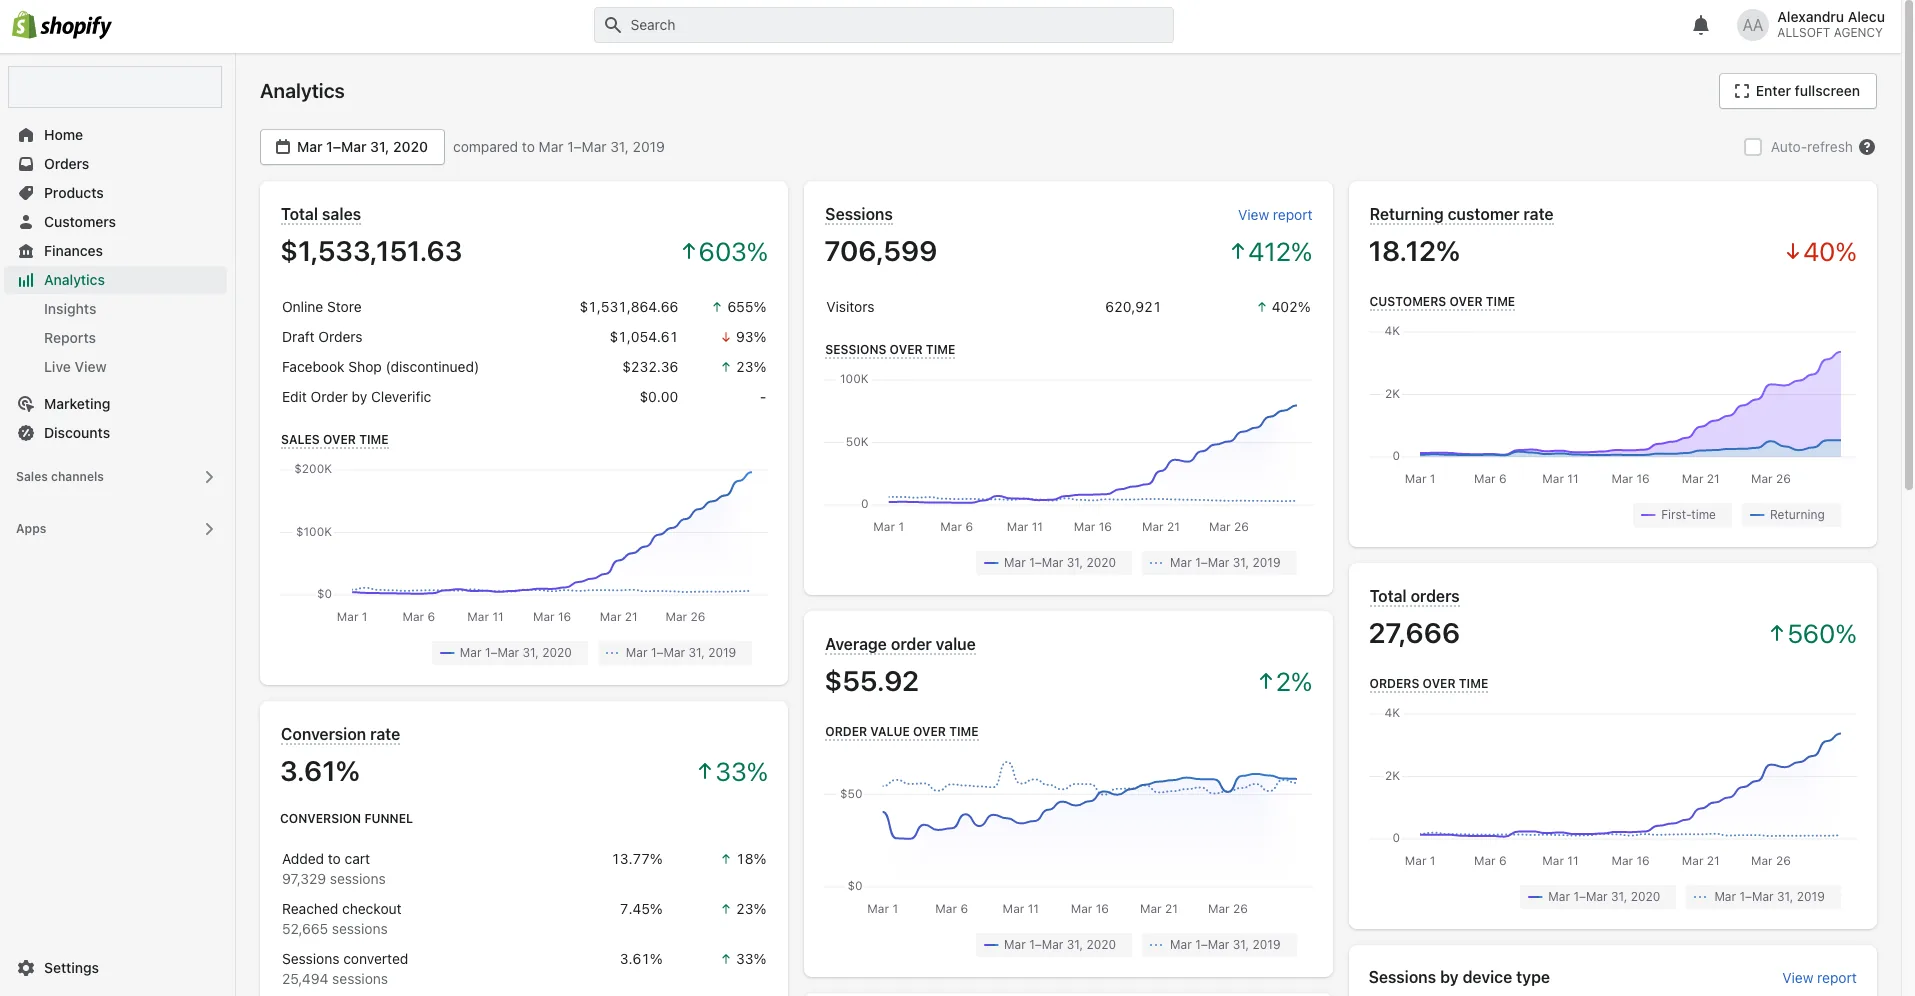Click the Visitors 620,921 row

[x=1068, y=307]
